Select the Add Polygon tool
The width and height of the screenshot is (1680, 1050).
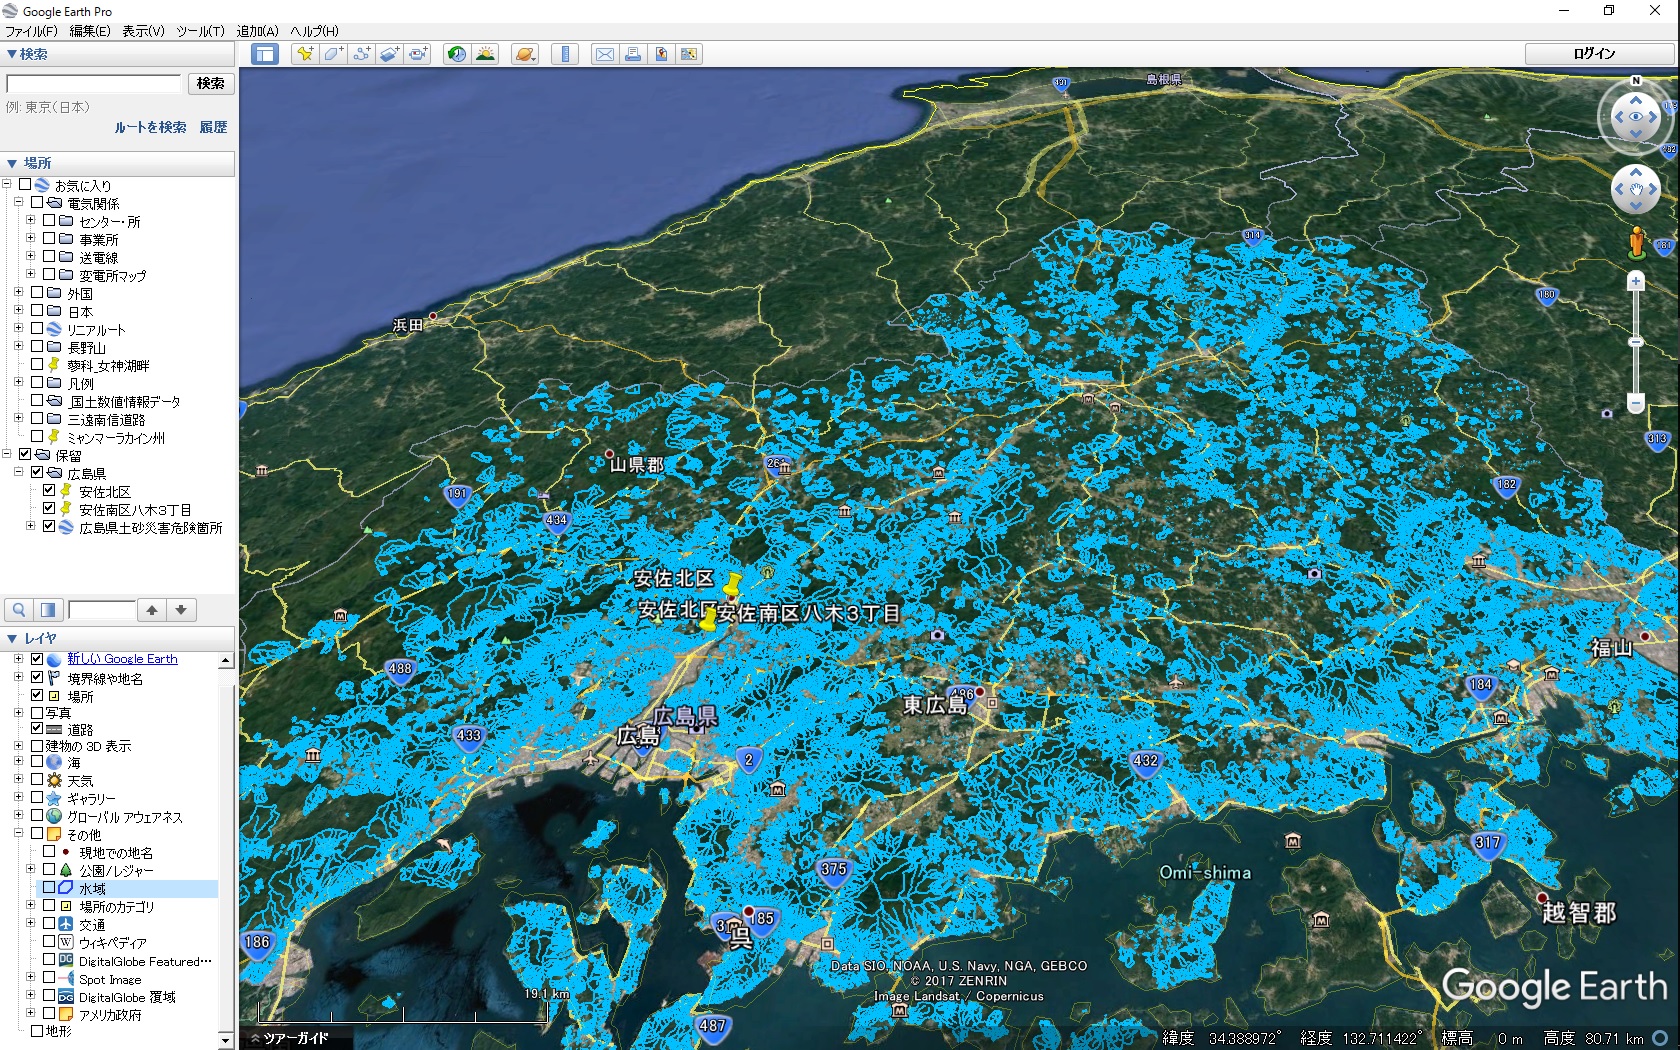point(333,54)
